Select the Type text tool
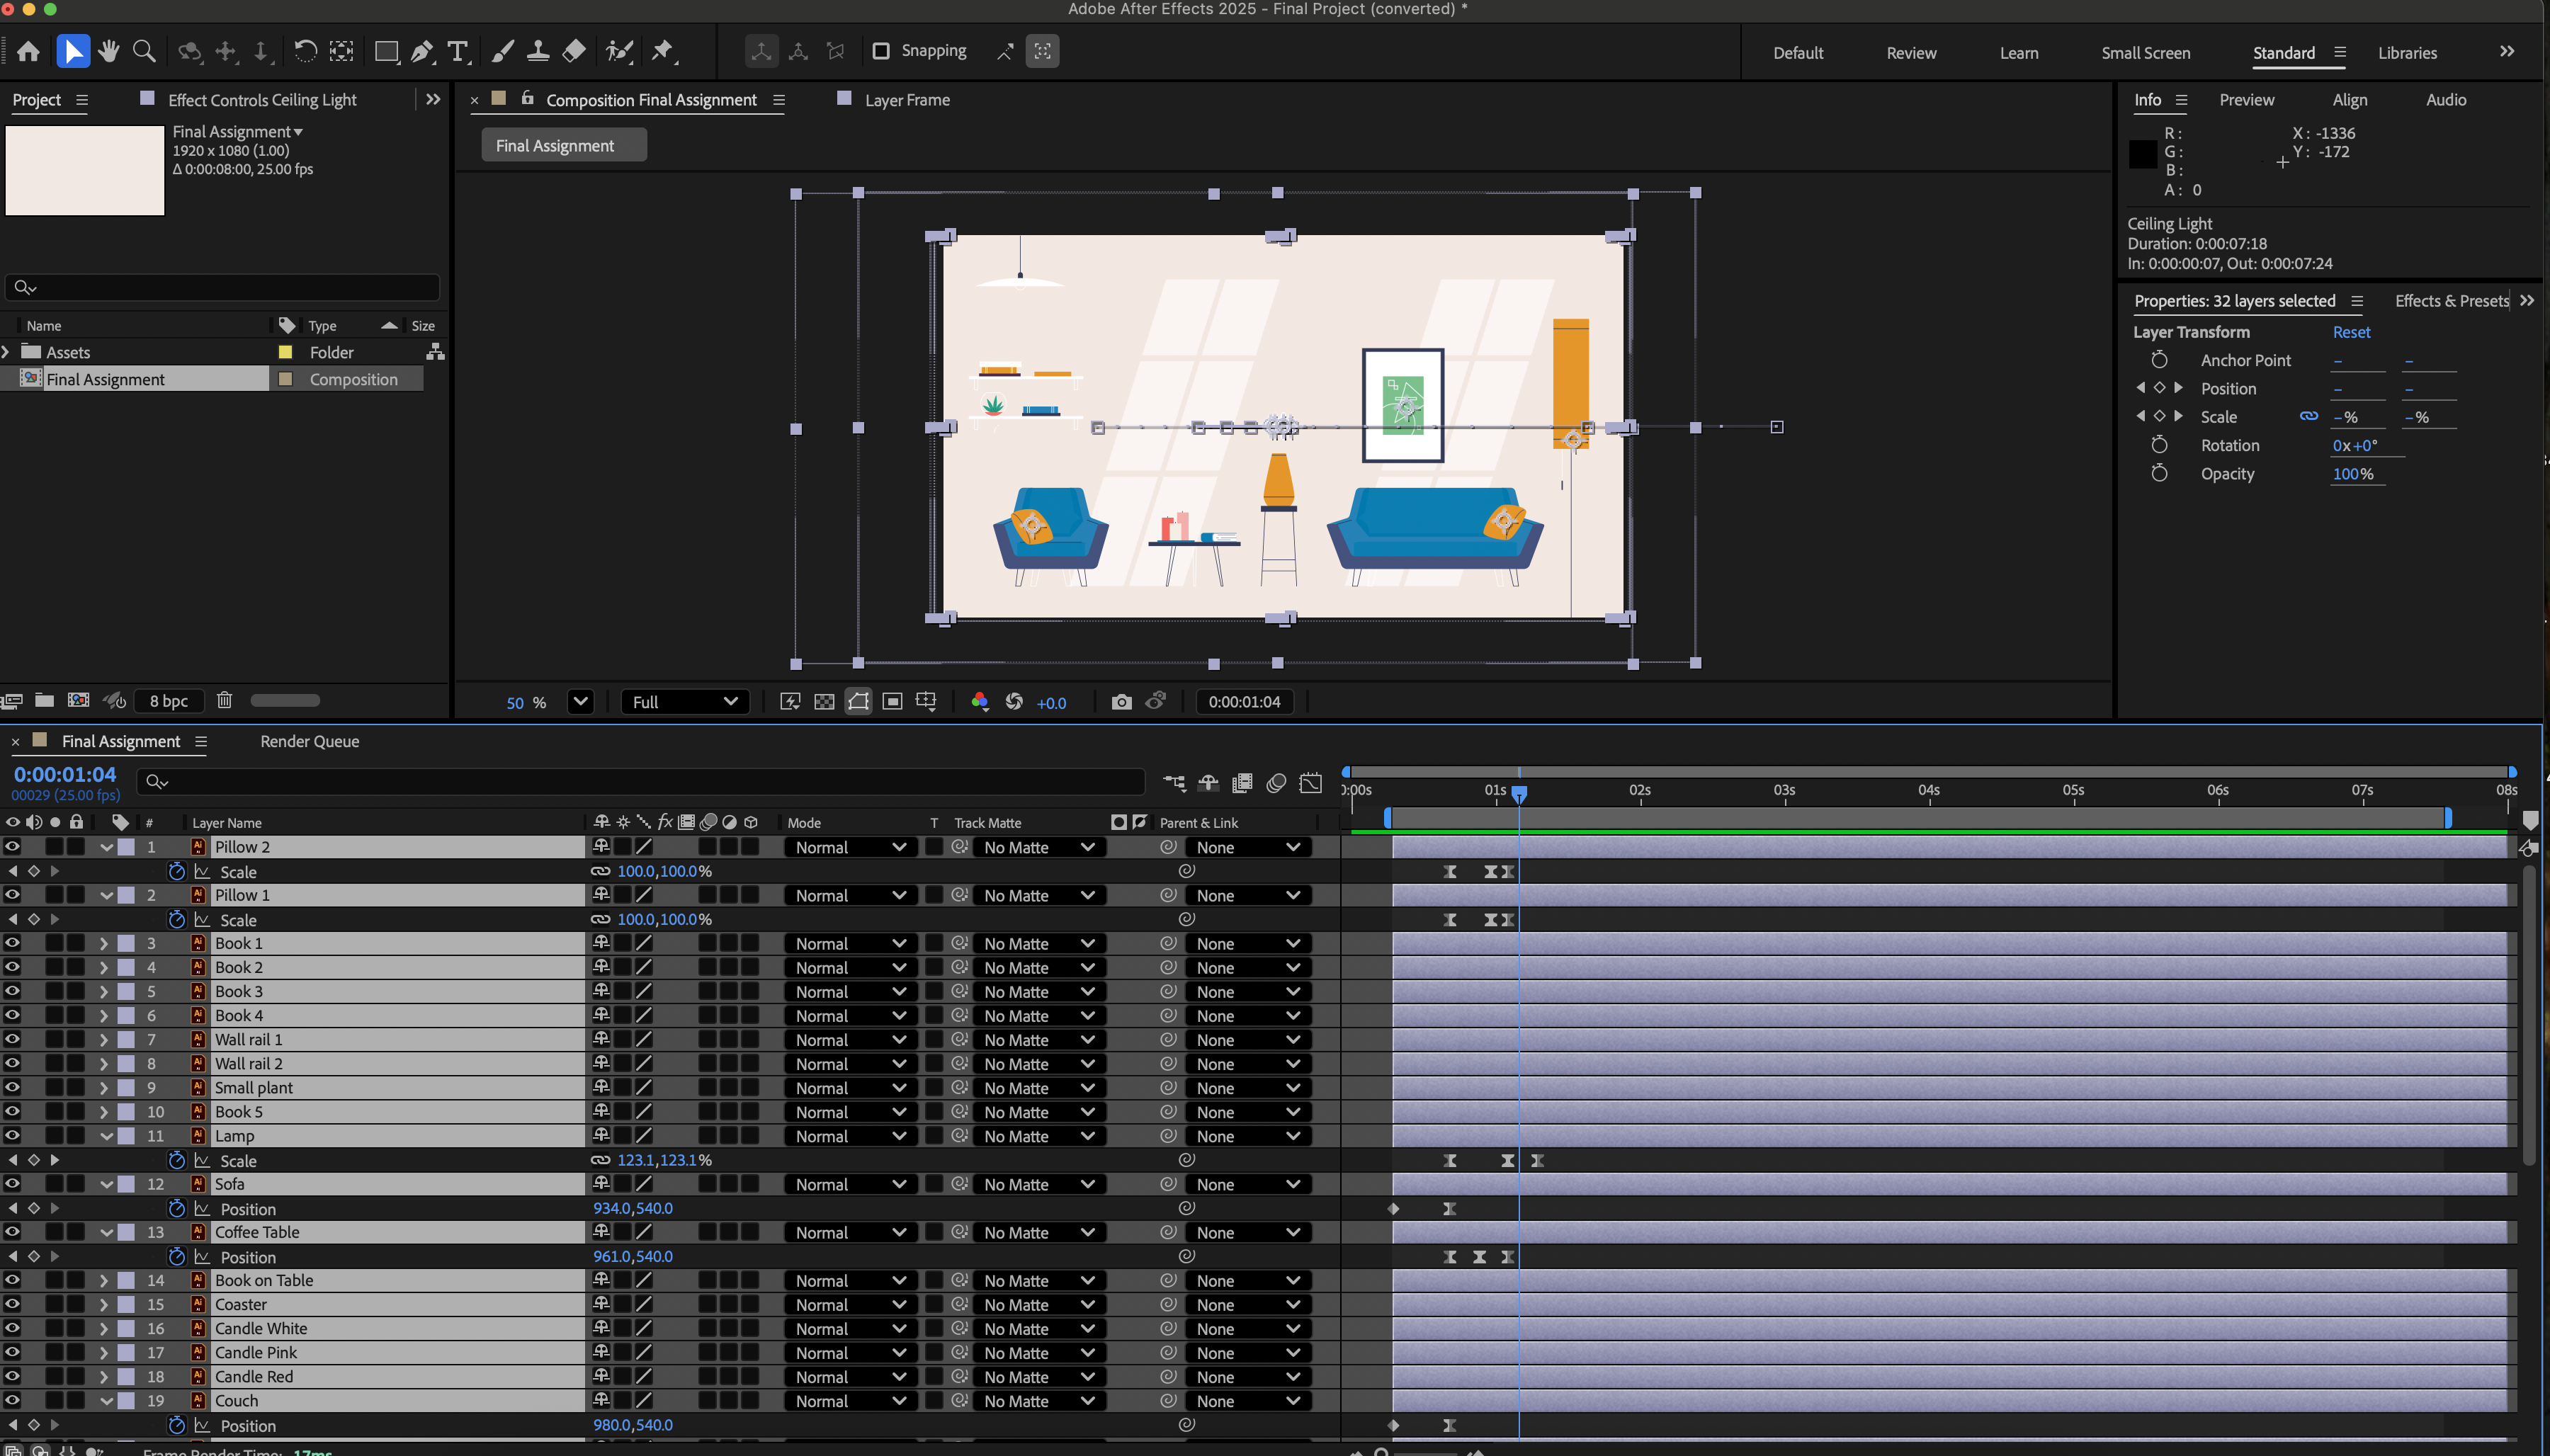Screen dimensions: 2550x1456 click(x=458, y=51)
